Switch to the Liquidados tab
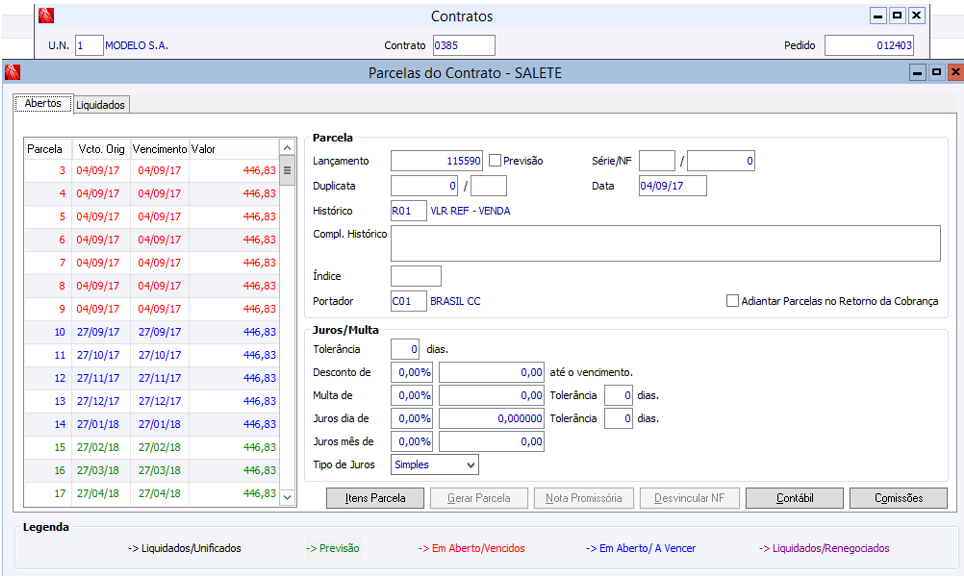The image size is (964, 577). 101,105
